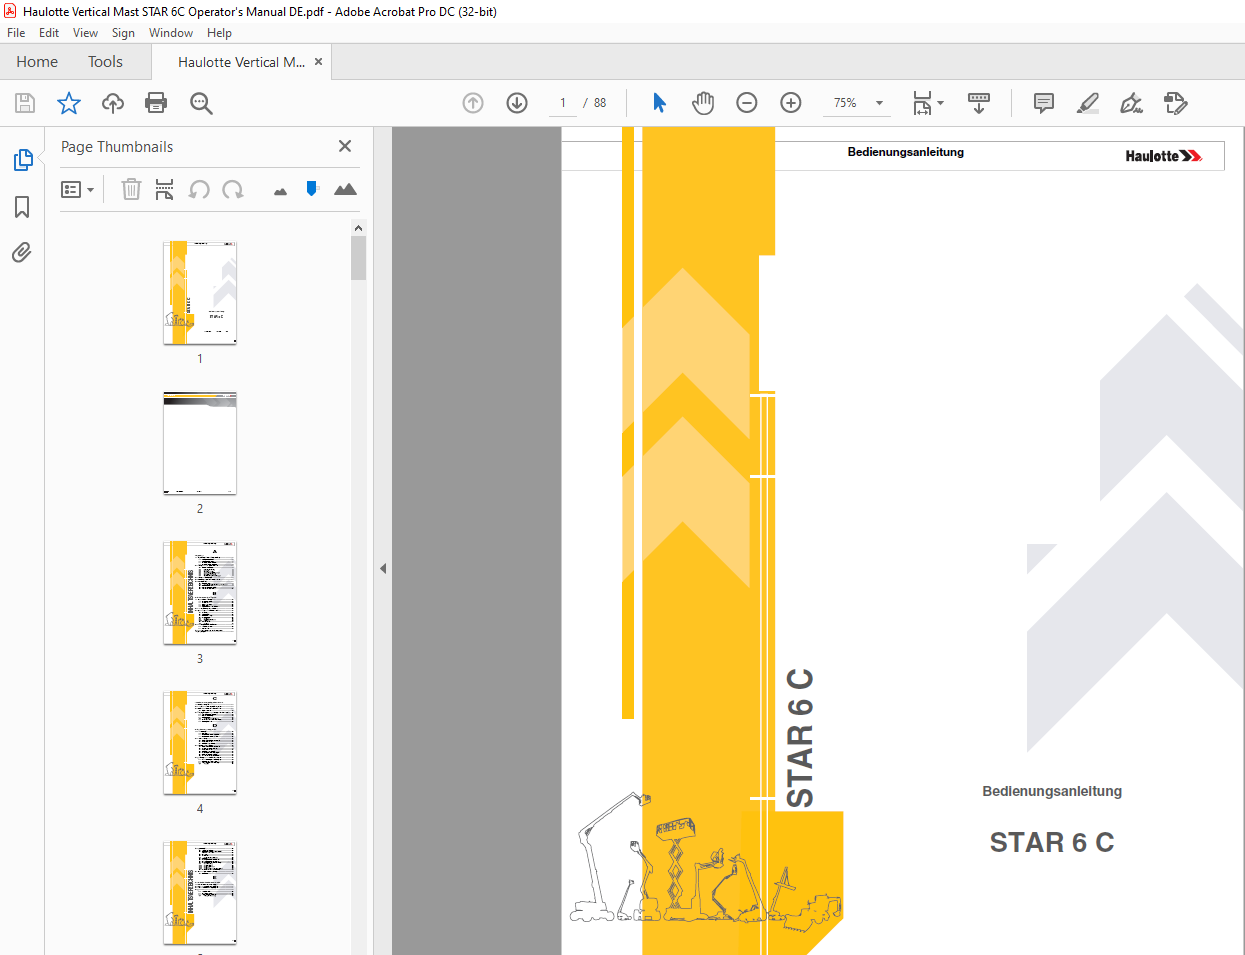Delete selected pages with trash icon
Viewport: 1245px width, 955px height.
pos(131,189)
